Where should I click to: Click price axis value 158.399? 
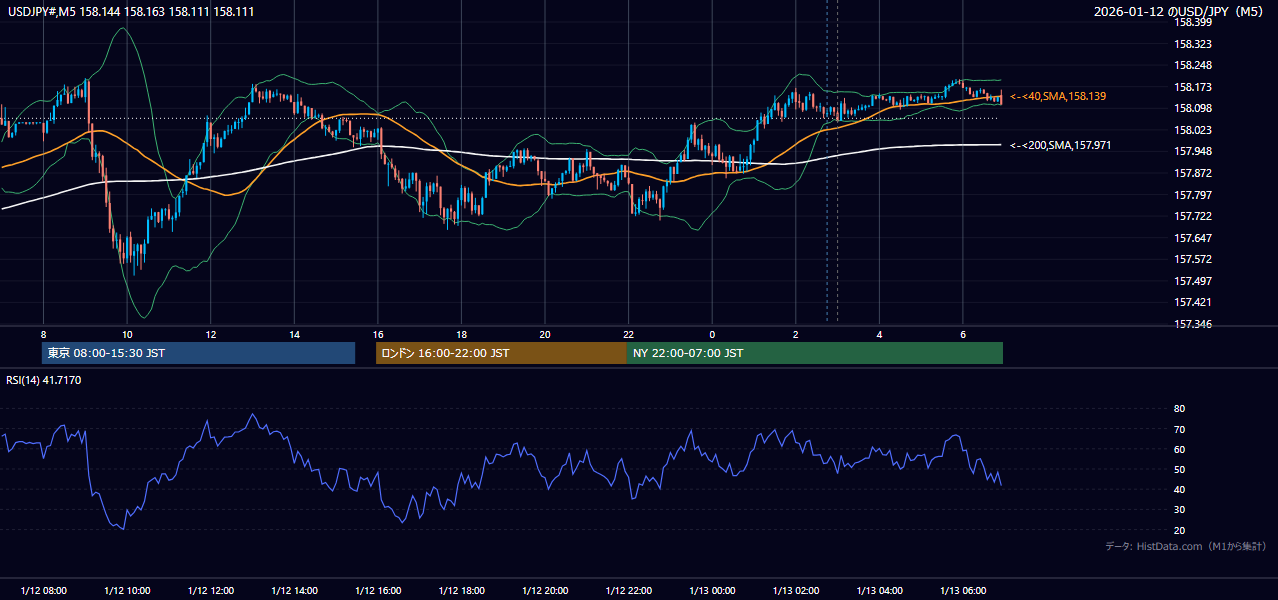pyautogui.click(x=1195, y=22)
